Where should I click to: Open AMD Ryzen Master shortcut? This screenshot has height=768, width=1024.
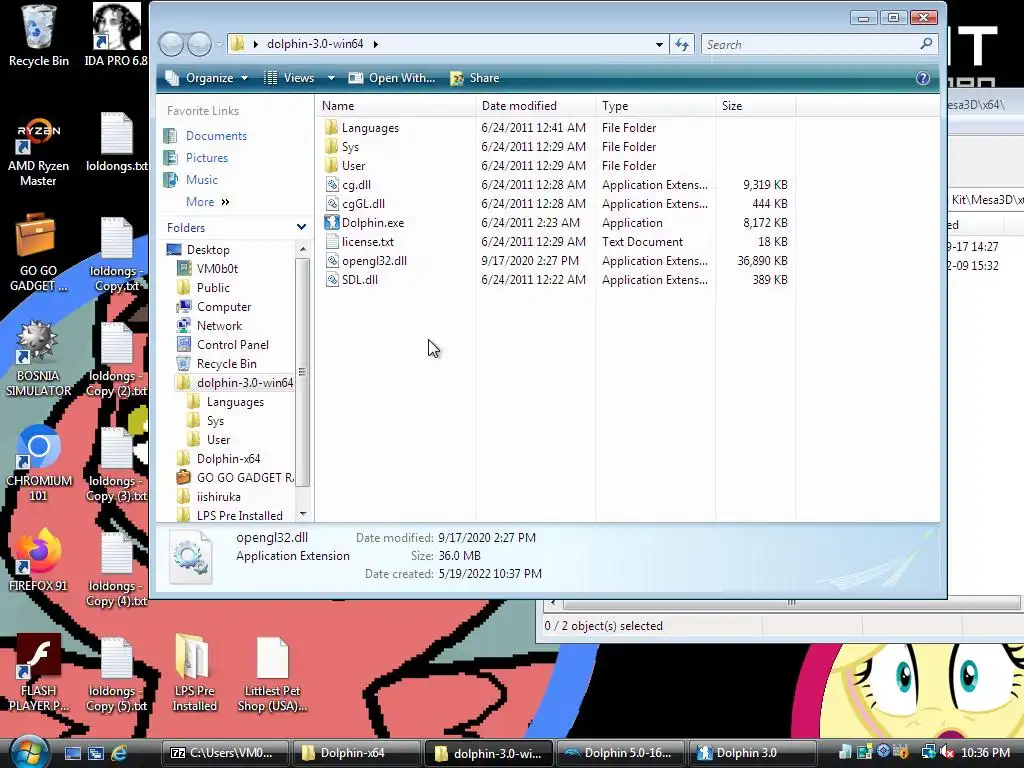pyautogui.click(x=38, y=152)
